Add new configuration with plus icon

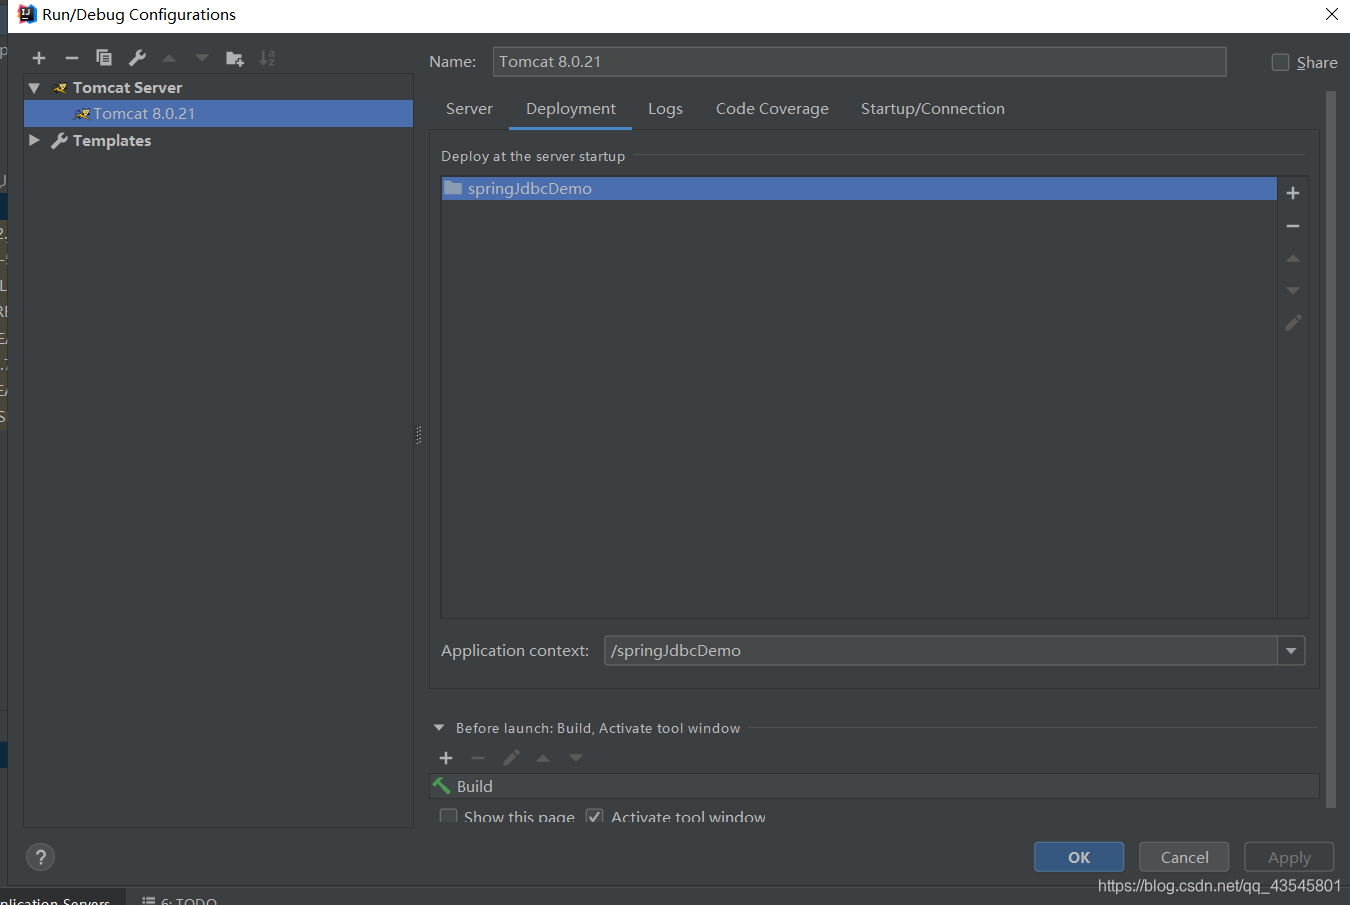point(39,58)
